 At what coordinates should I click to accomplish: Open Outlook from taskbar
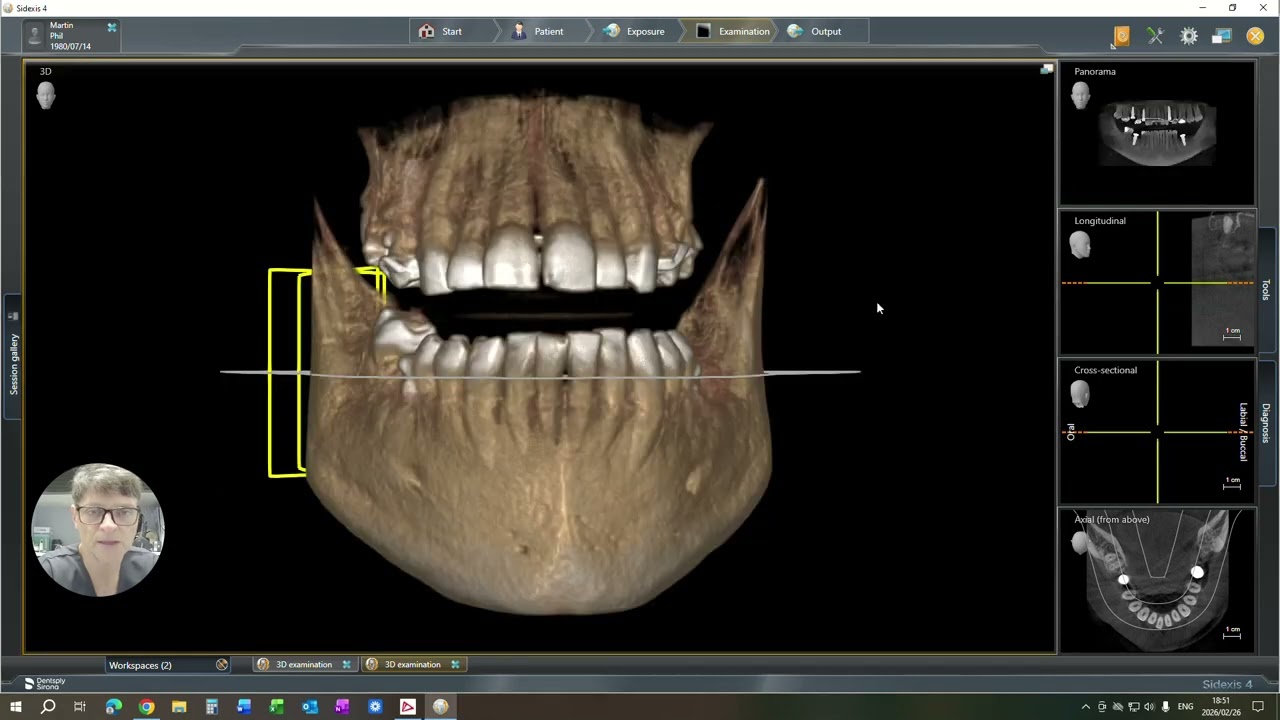[310, 707]
